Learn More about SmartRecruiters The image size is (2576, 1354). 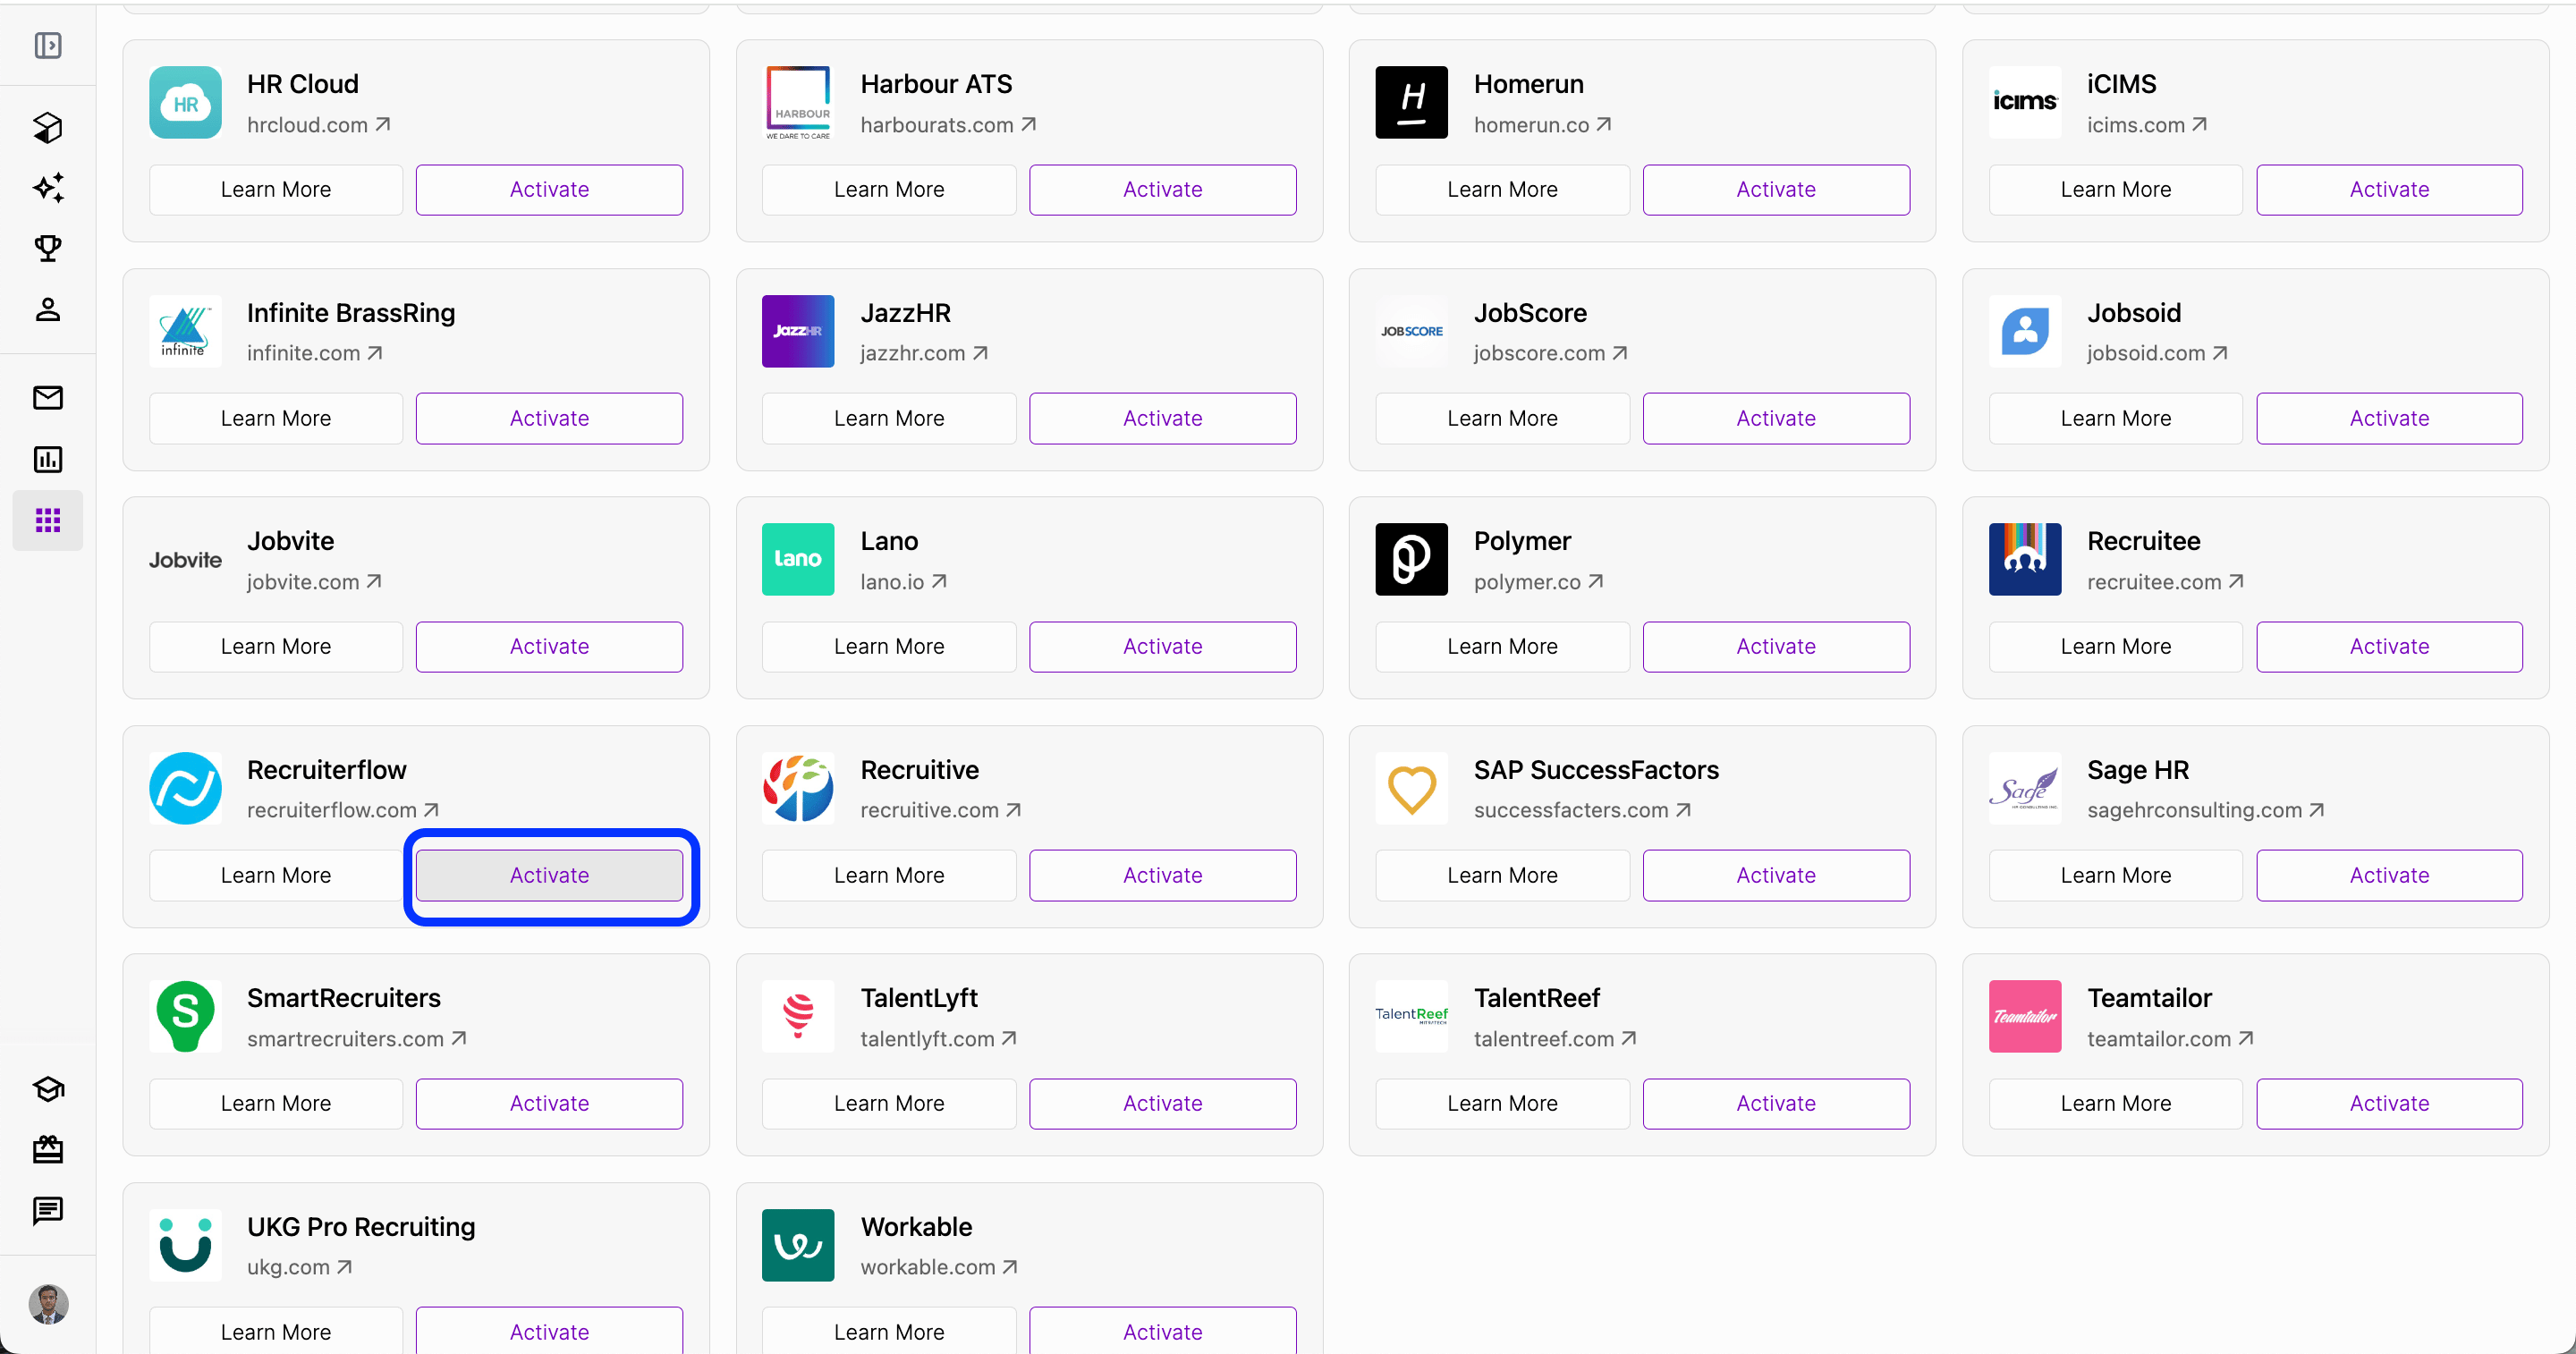[276, 1103]
